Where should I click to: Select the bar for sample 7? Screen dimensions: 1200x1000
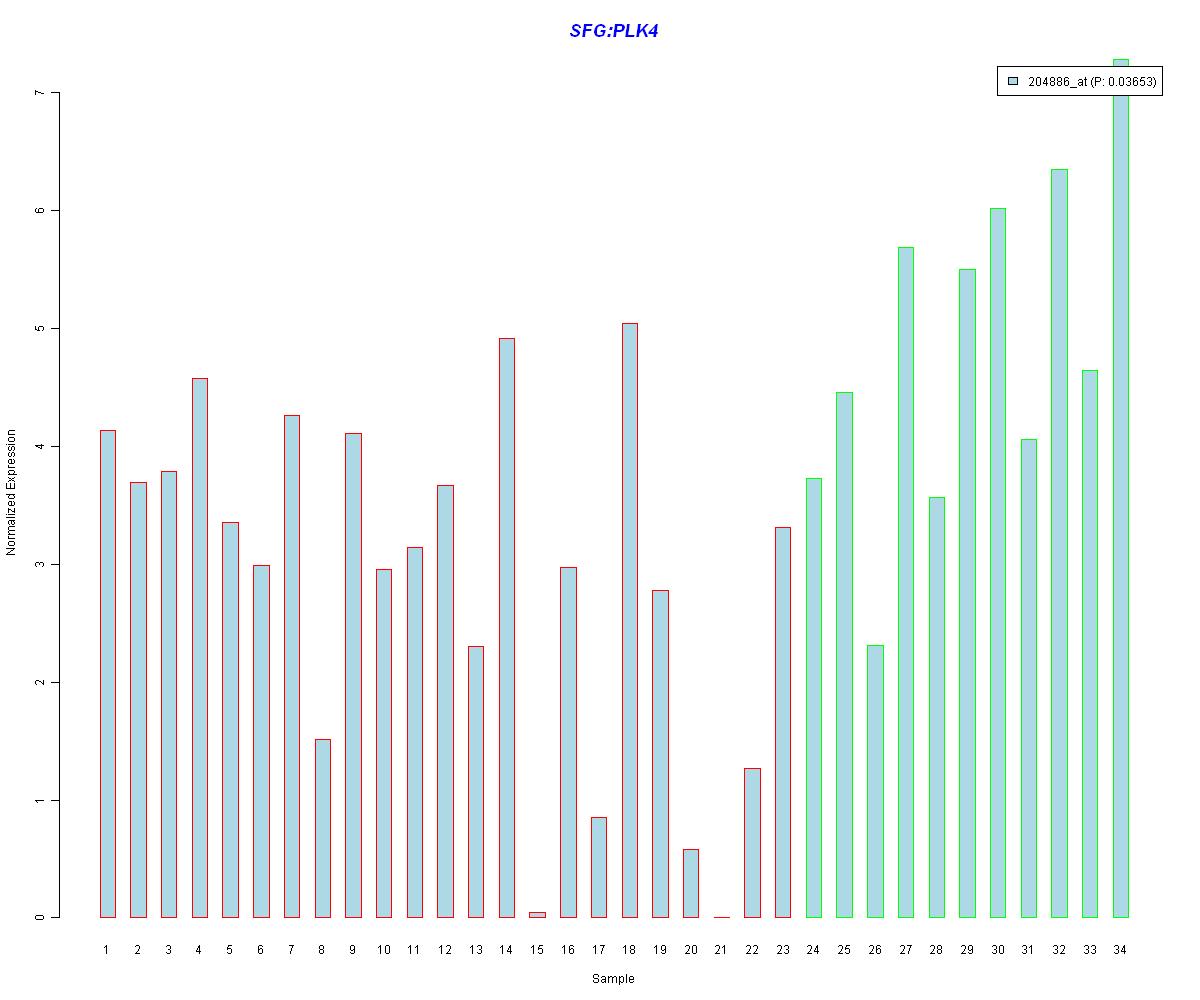pyautogui.click(x=291, y=666)
